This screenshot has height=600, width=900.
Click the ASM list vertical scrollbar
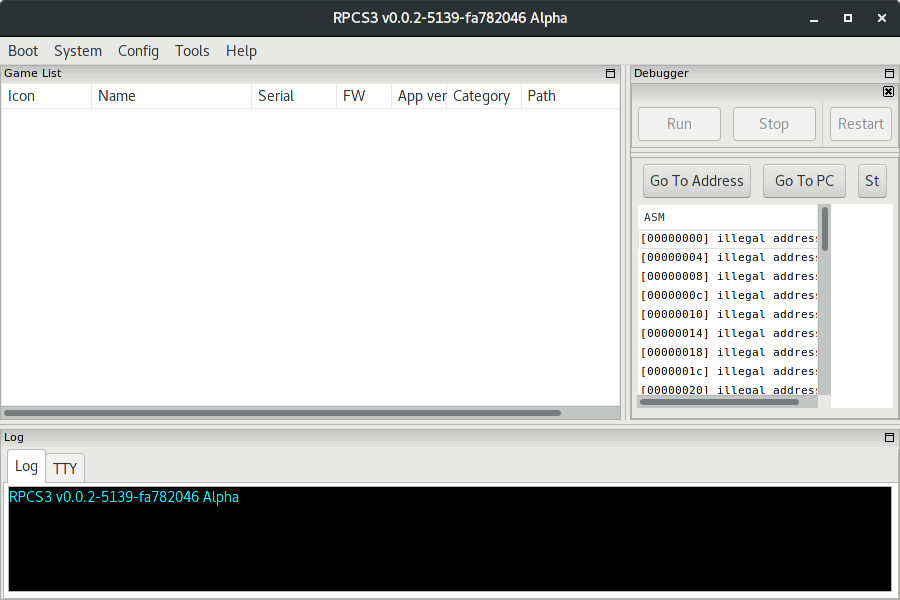[x=825, y=229]
